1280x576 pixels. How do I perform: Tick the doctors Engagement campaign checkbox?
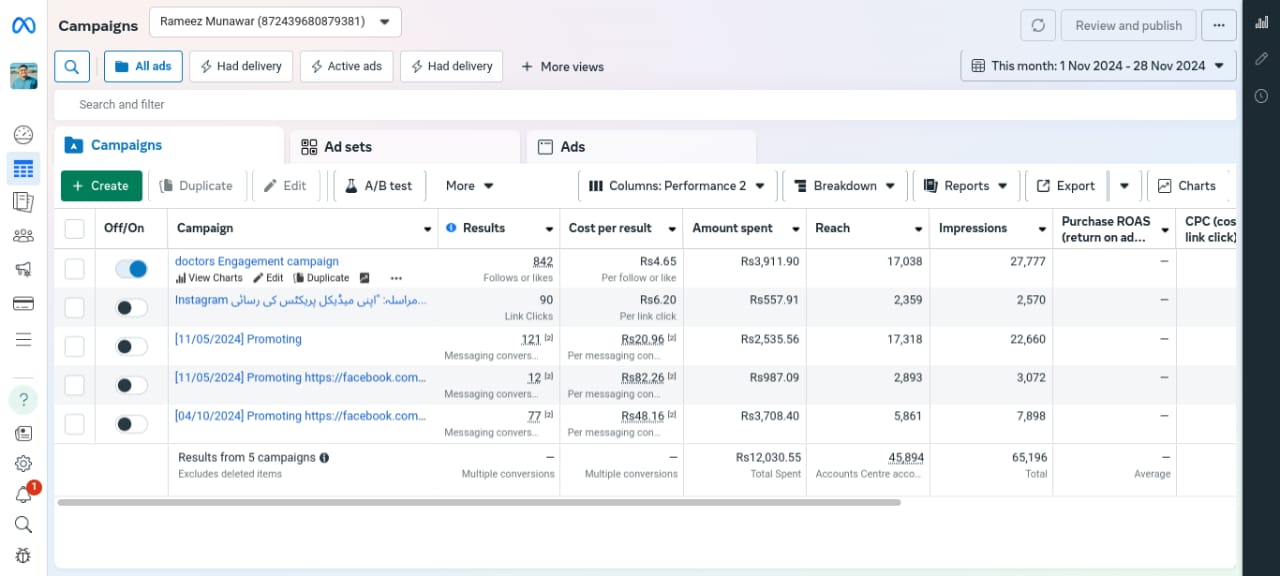75,269
